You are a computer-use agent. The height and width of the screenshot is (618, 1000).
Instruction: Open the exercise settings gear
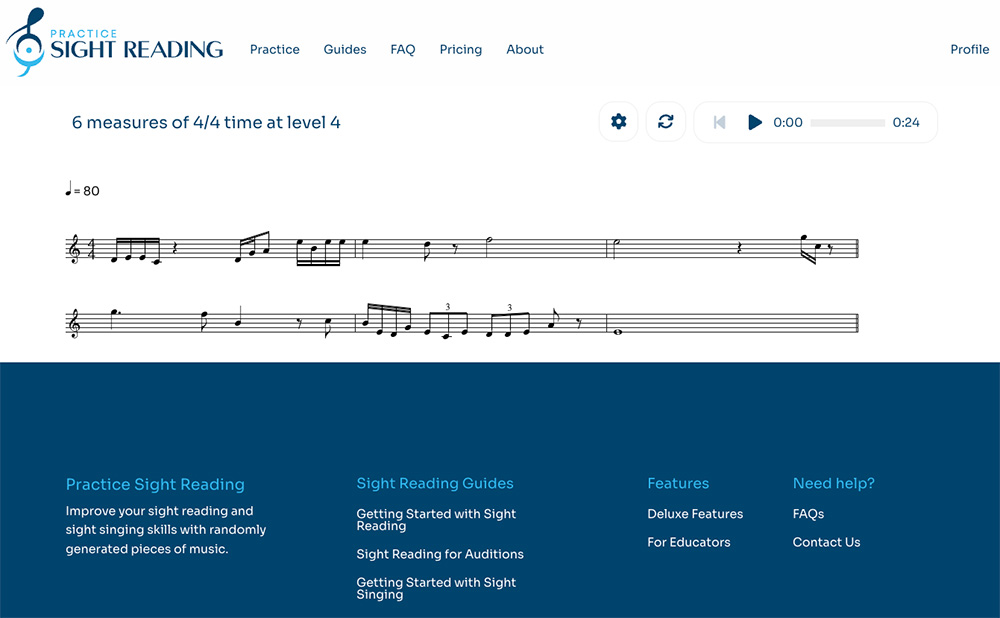point(618,121)
